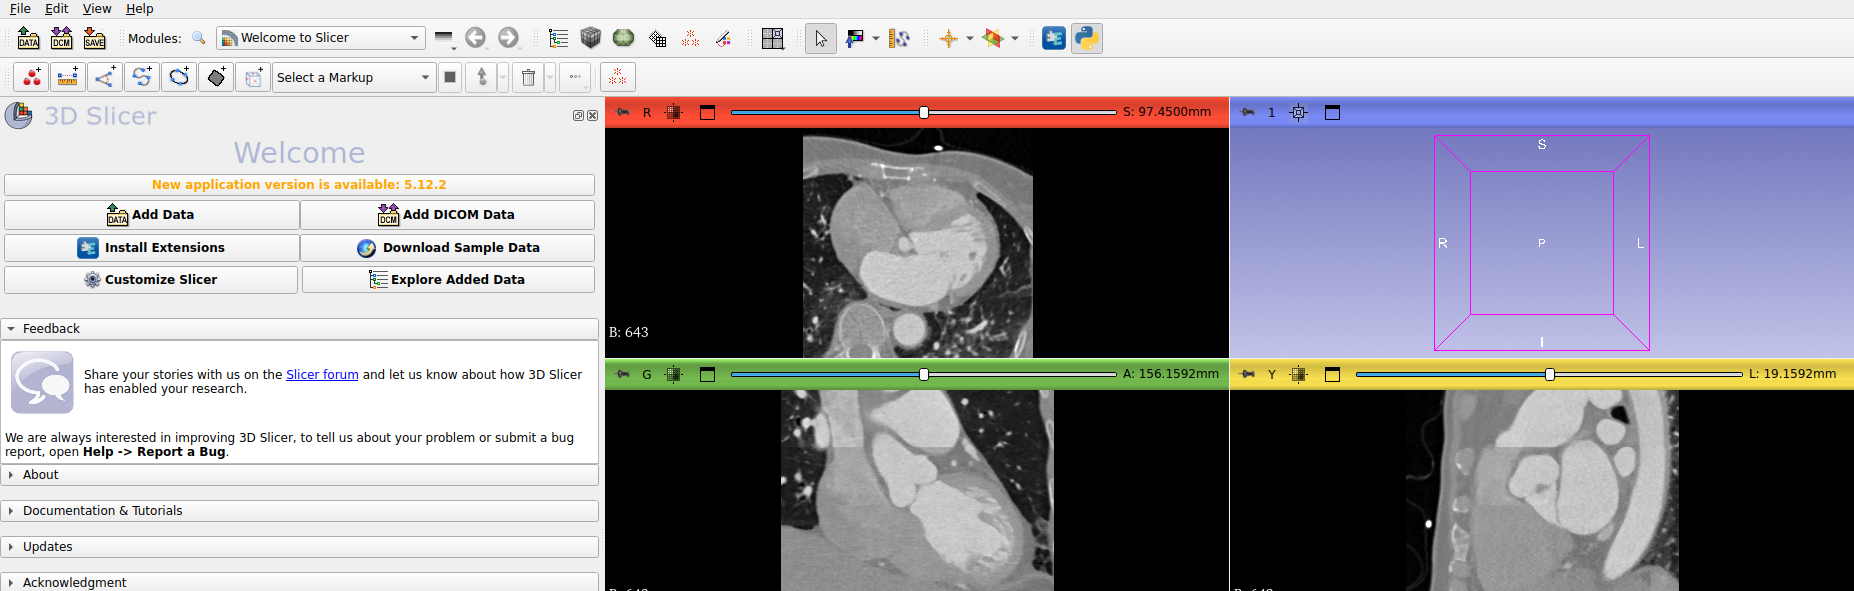Click the delete markup trash icon
Screen dimensions: 1854x591
click(x=528, y=77)
